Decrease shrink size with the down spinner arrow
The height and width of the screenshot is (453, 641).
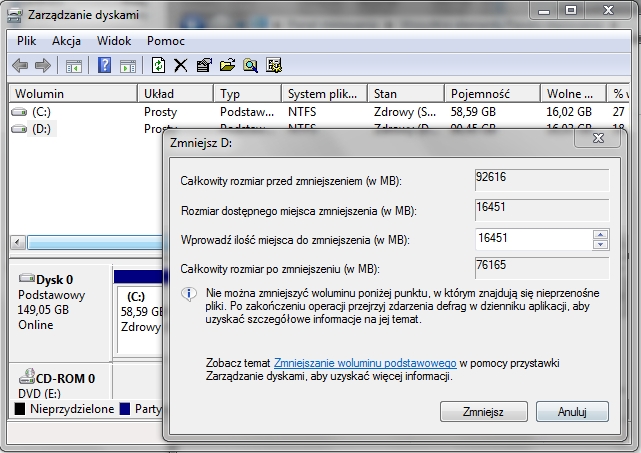click(600, 245)
